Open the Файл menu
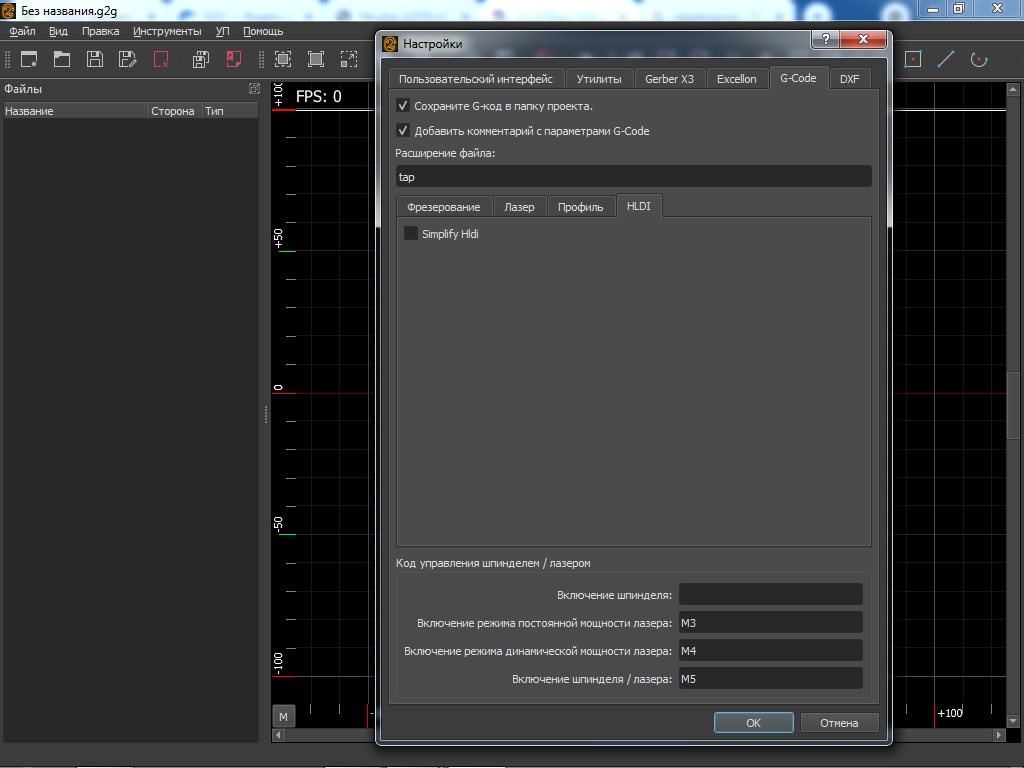The image size is (1024, 768). (x=22, y=31)
